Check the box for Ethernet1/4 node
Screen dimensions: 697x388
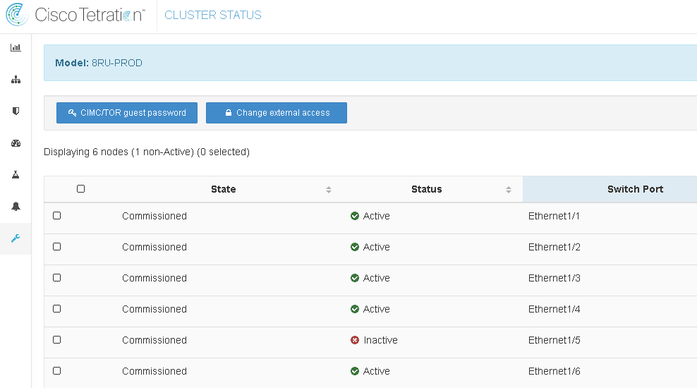(x=57, y=308)
